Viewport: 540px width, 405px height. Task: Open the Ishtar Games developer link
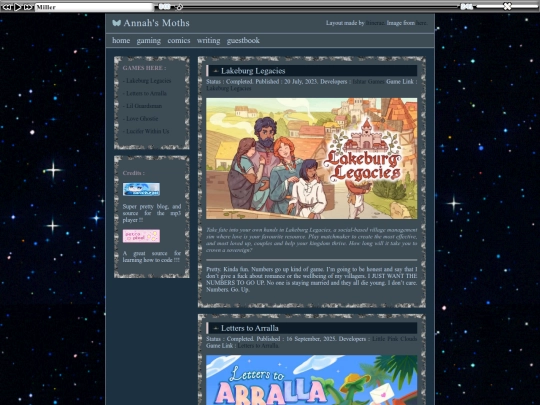pos(368,82)
